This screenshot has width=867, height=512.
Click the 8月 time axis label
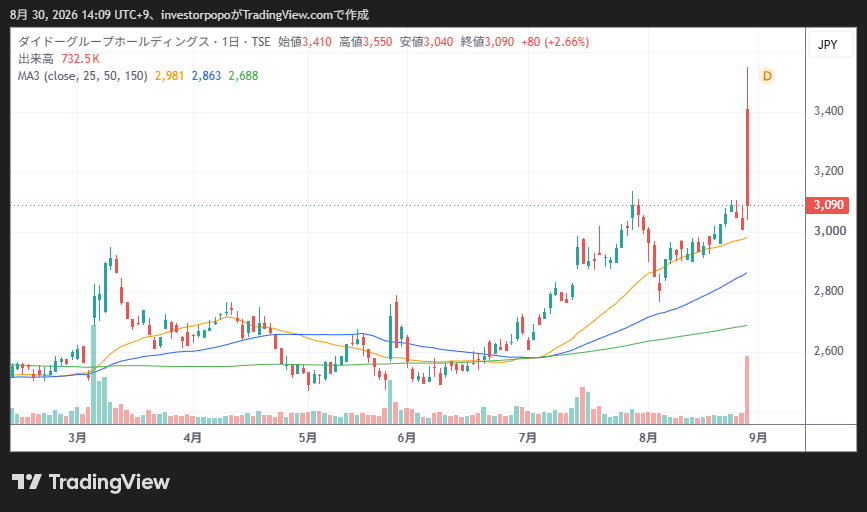[648, 438]
